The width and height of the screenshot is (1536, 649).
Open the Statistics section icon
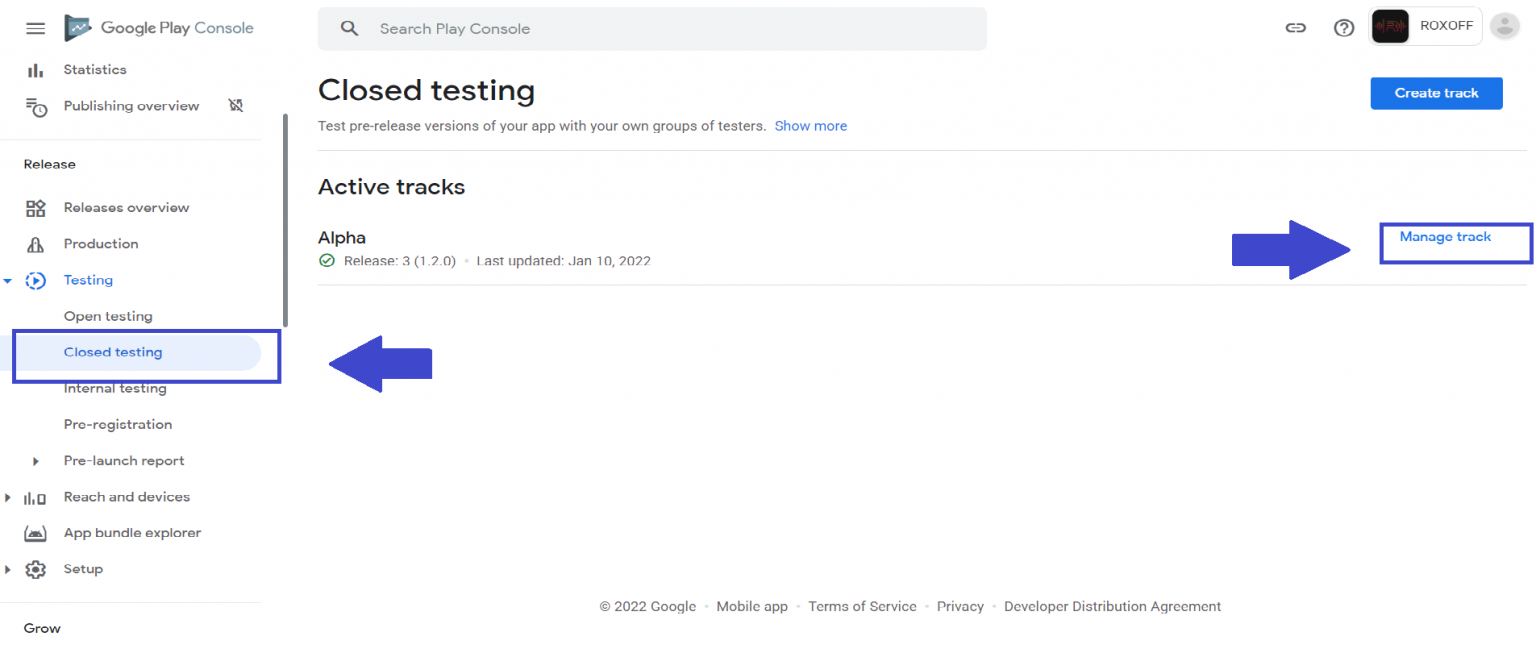coord(37,69)
